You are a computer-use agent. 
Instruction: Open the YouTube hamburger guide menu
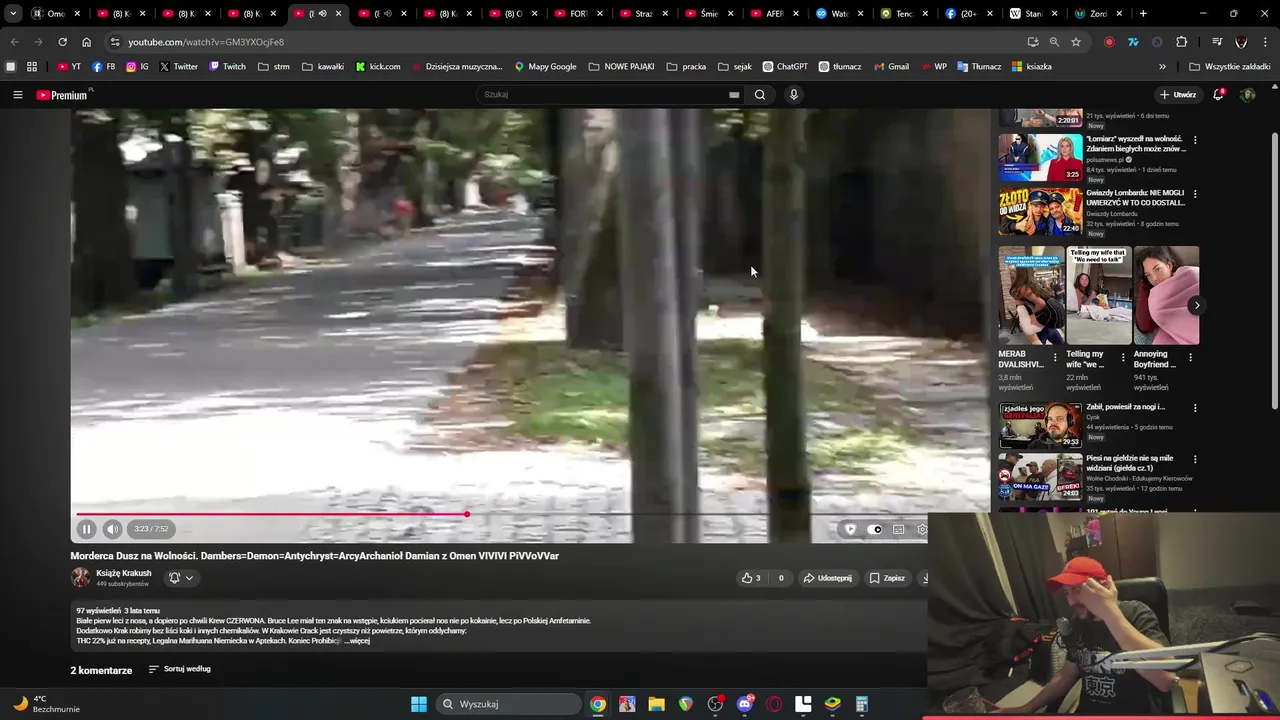pyautogui.click(x=17, y=95)
